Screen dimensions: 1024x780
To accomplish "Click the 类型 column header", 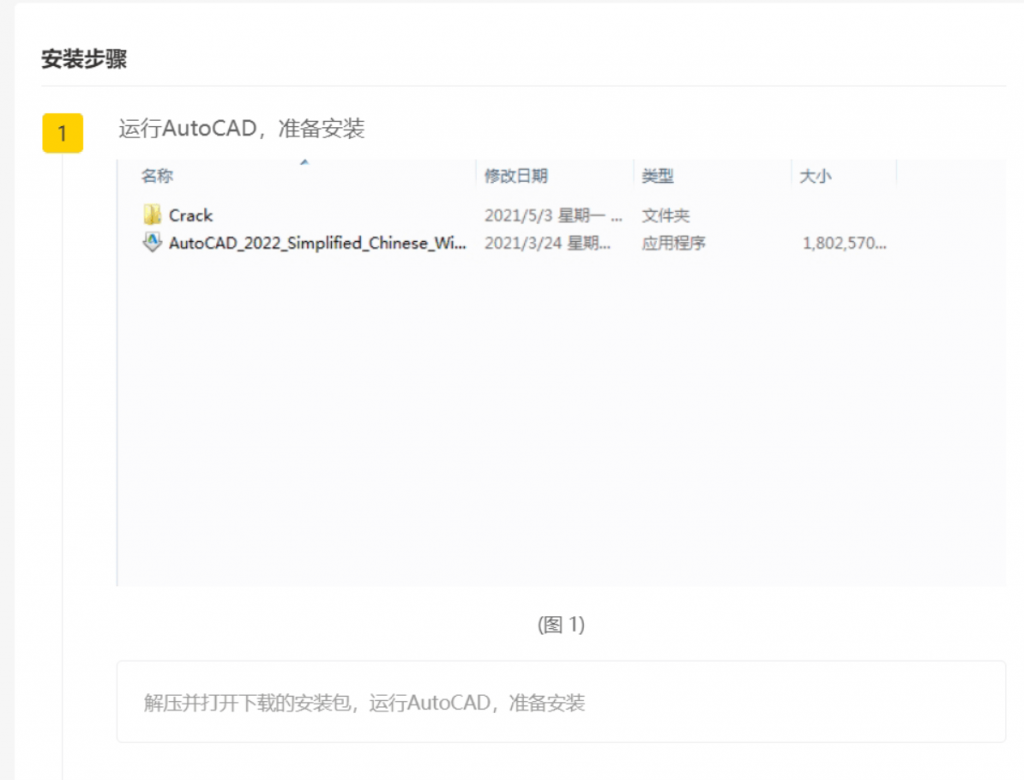I will pos(657,176).
